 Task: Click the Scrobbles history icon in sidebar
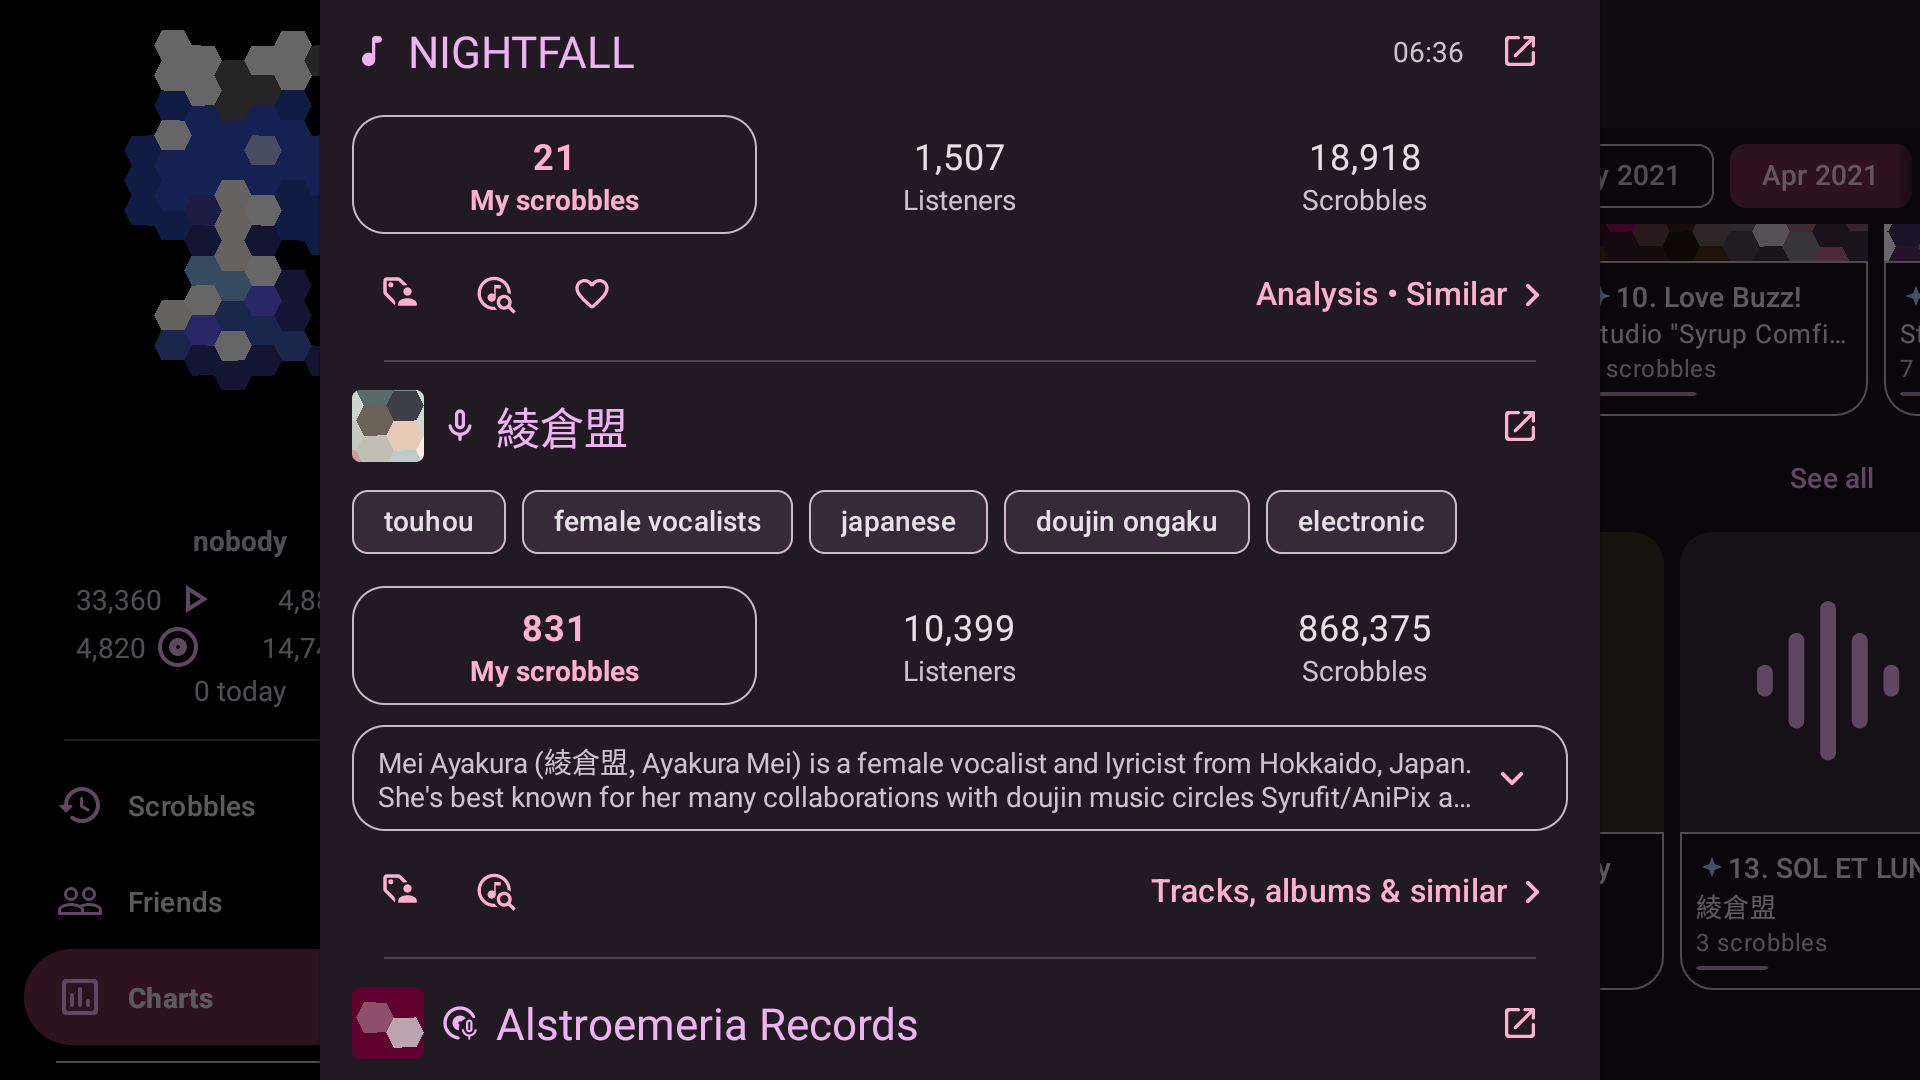click(x=80, y=806)
